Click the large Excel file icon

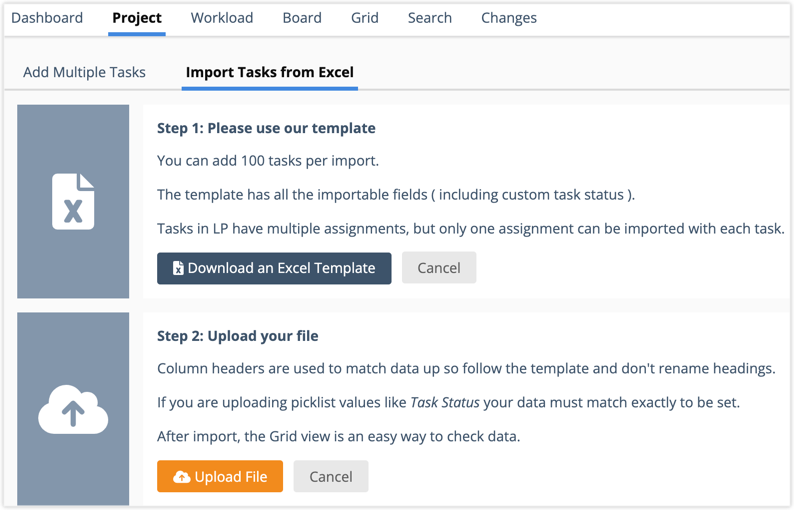point(73,201)
